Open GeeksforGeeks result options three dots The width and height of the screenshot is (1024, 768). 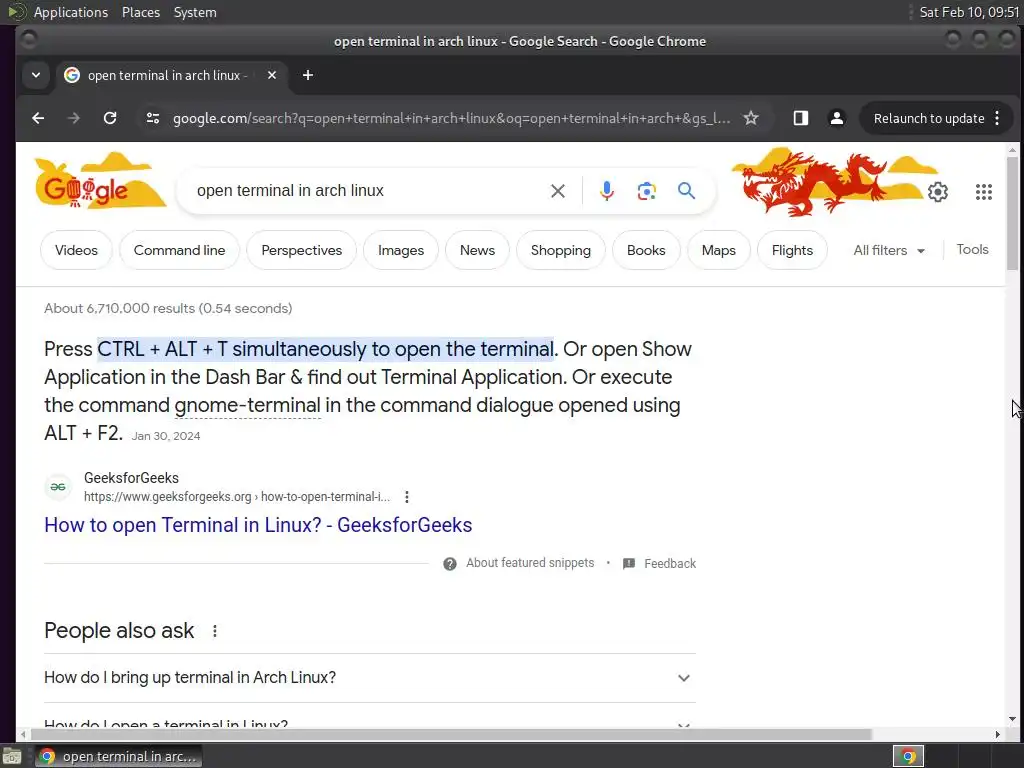407,497
